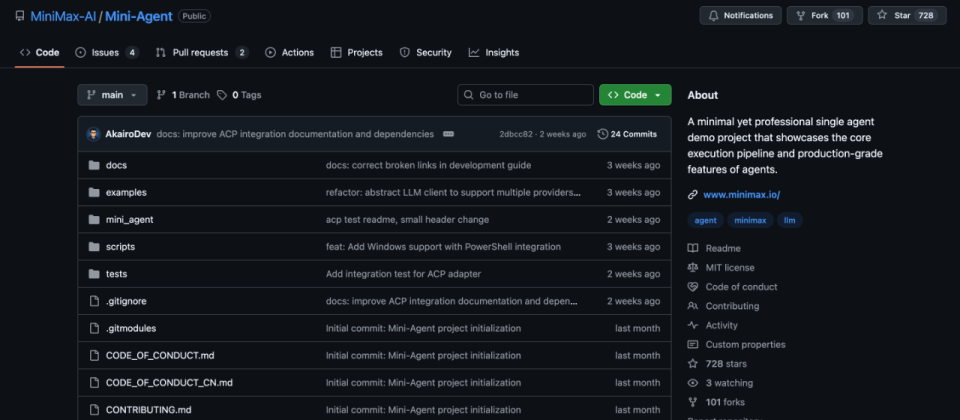Image resolution: width=960 pixels, height=420 pixels.
Task: Expand the main branch dropdown
Action: click(x=112, y=95)
